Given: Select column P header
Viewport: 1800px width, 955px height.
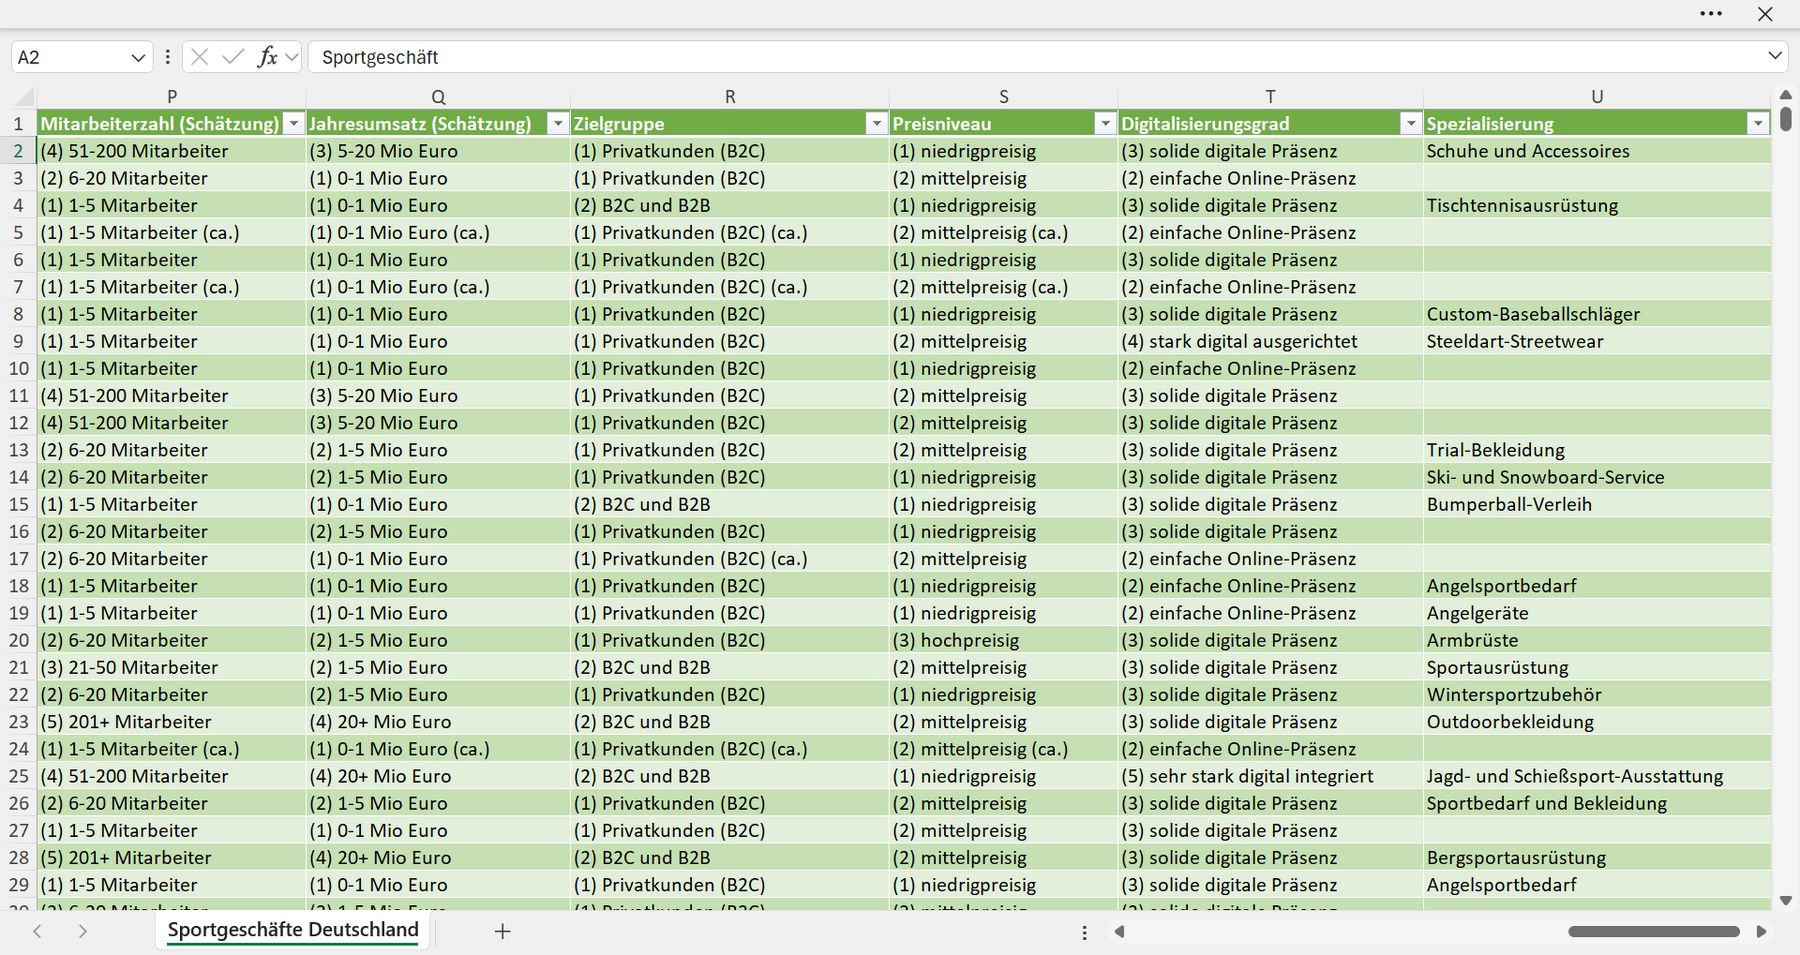Looking at the screenshot, I should tap(172, 97).
